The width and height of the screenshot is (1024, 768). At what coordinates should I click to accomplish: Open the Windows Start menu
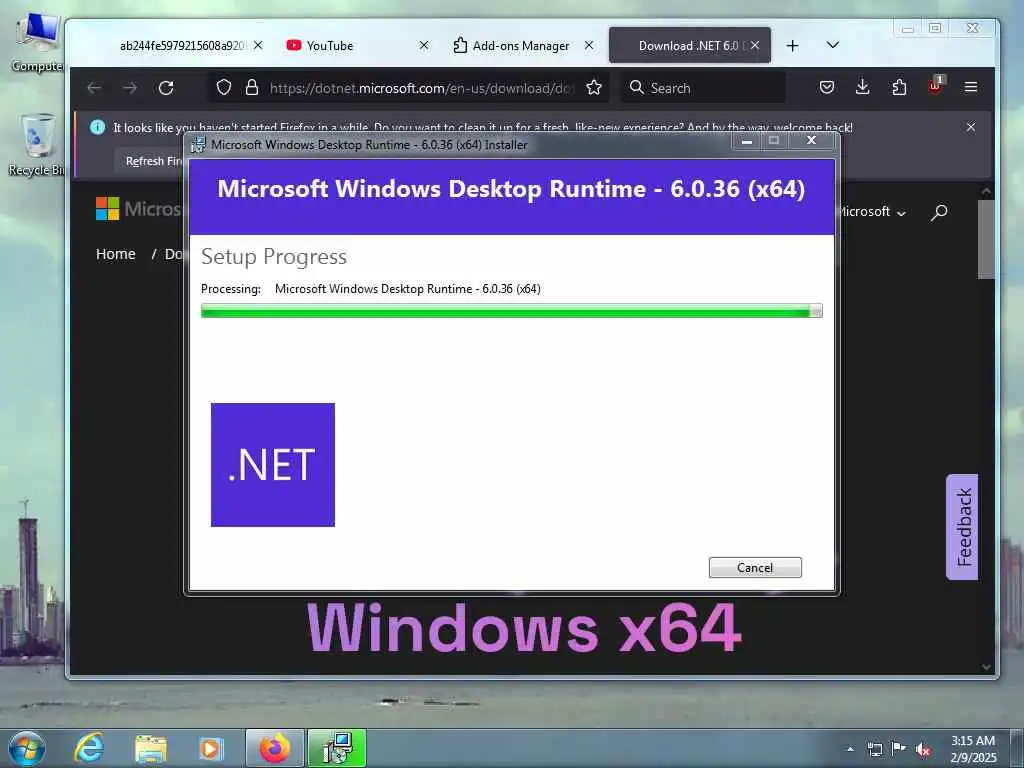point(27,748)
